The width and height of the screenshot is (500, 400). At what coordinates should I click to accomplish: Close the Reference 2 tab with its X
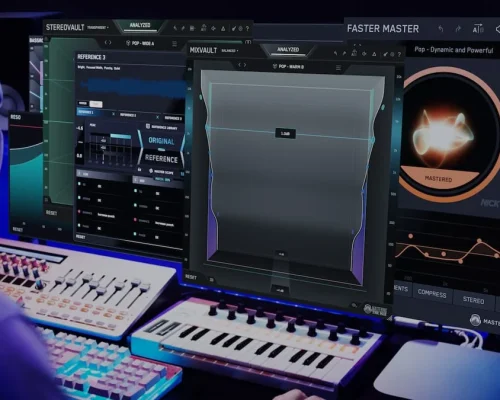(158, 117)
